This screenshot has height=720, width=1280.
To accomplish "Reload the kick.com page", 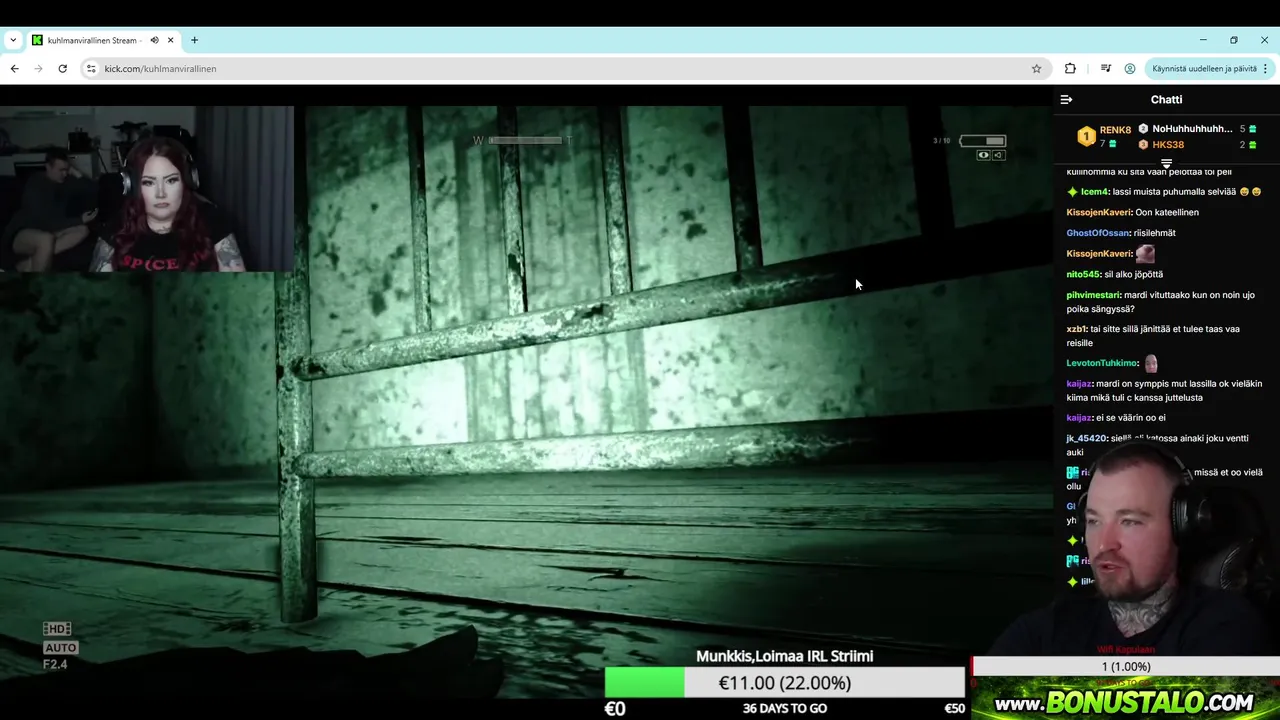I will pos(62,69).
